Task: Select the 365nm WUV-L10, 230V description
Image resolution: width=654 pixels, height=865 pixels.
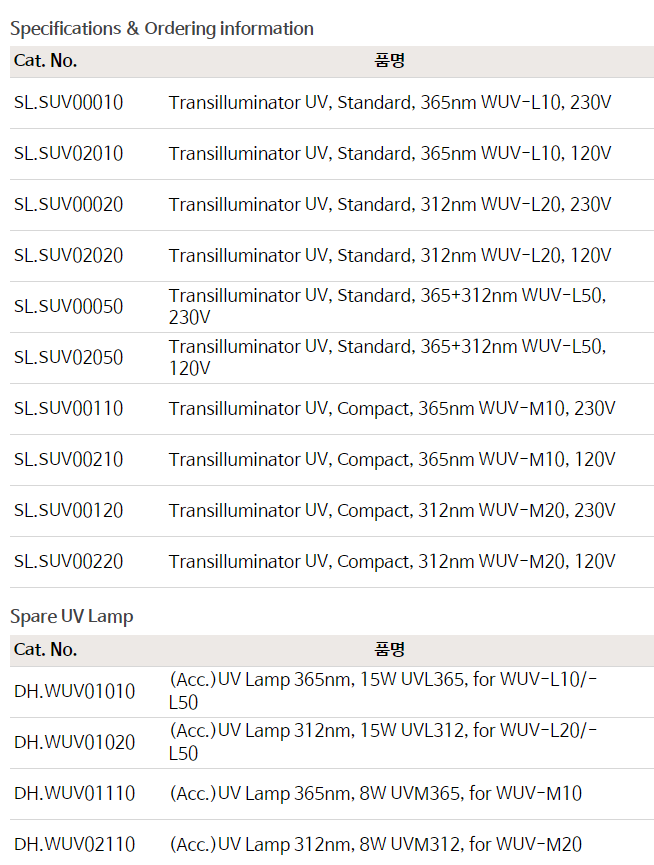Action: click(x=390, y=103)
